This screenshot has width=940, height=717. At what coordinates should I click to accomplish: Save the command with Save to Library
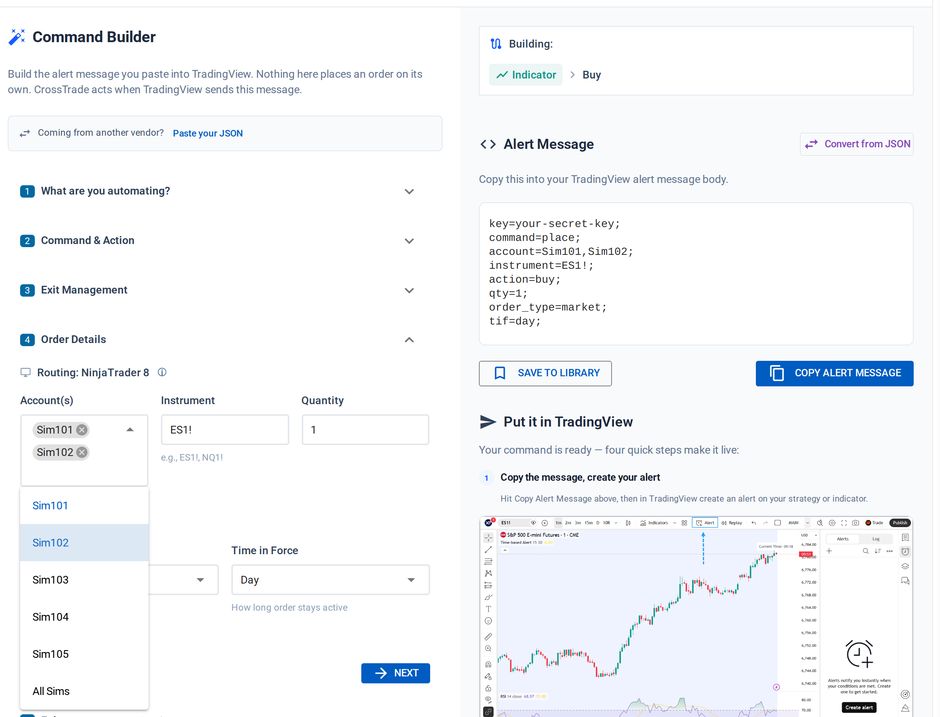545,373
